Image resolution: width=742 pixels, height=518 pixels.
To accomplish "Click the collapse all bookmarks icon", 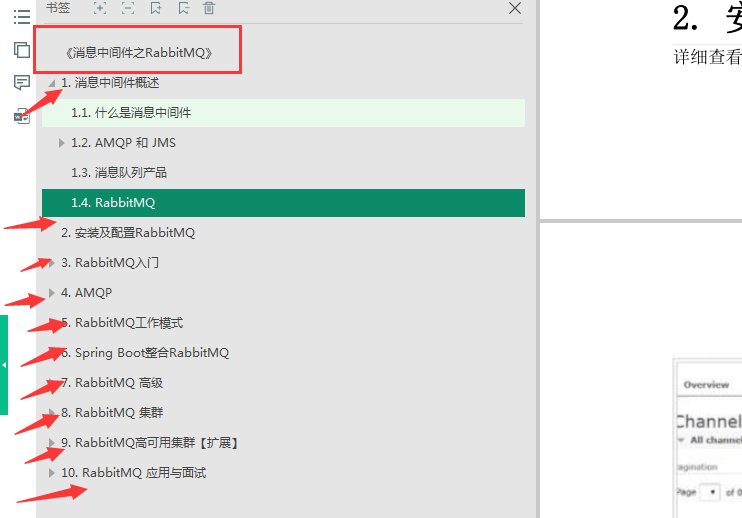I will [x=128, y=8].
